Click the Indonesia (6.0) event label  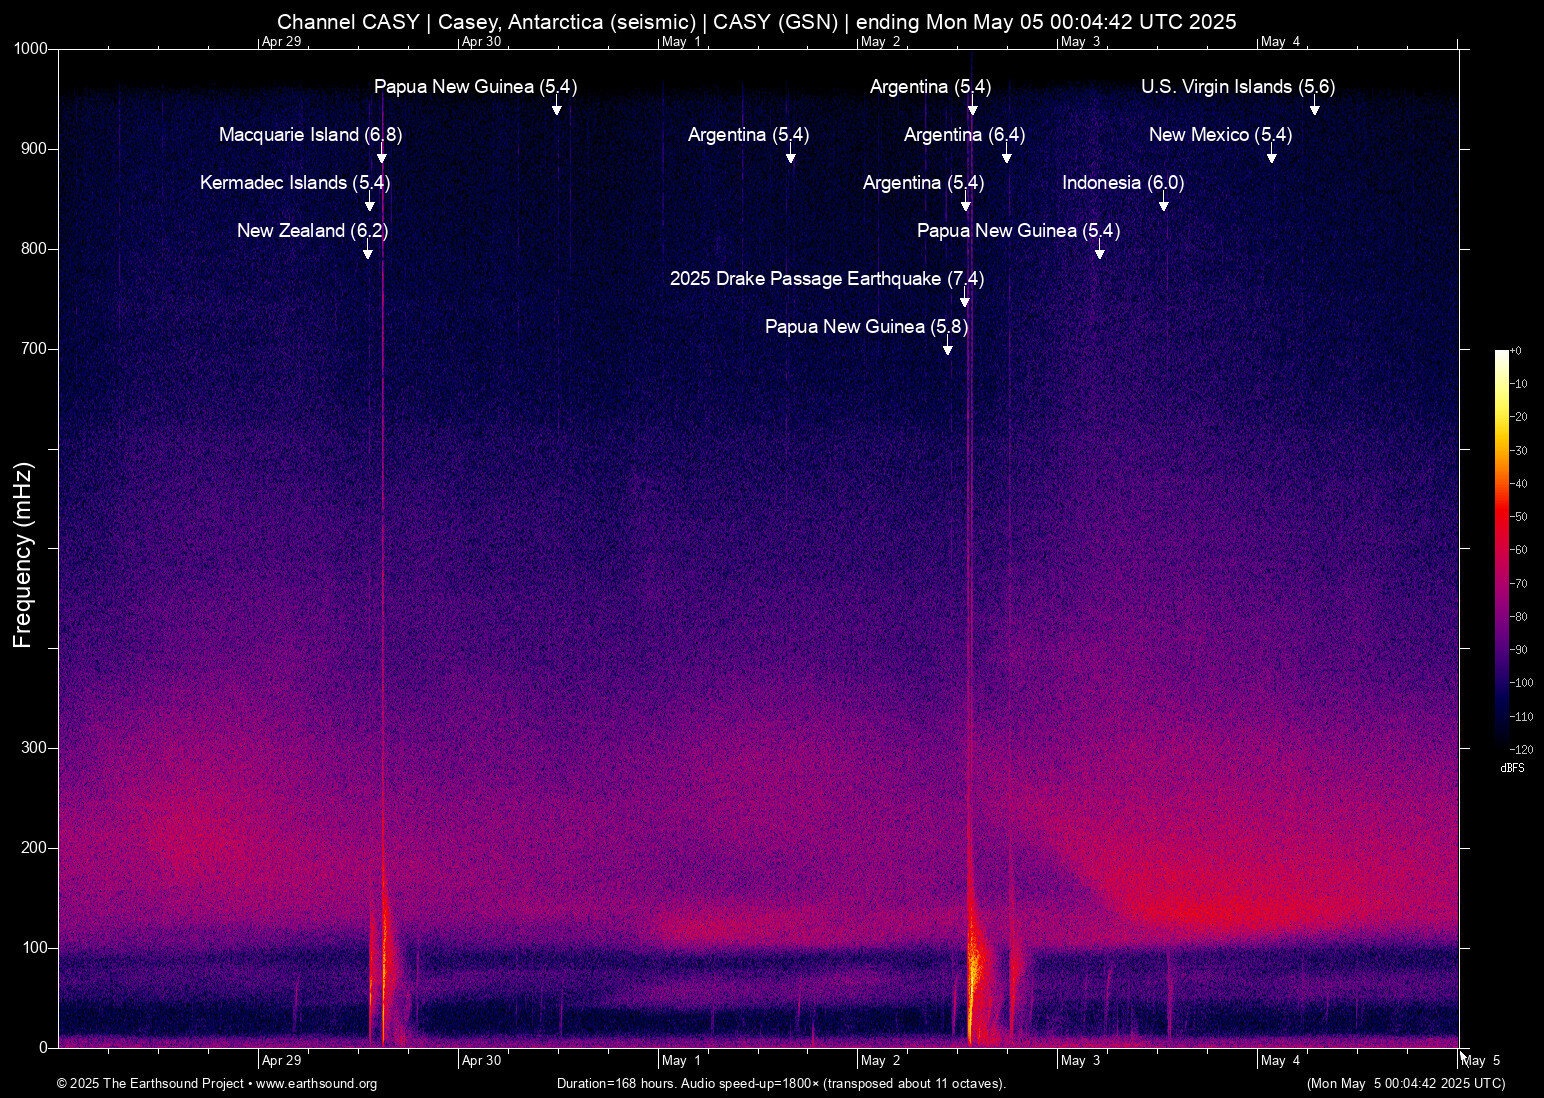[x=1123, y=183]
